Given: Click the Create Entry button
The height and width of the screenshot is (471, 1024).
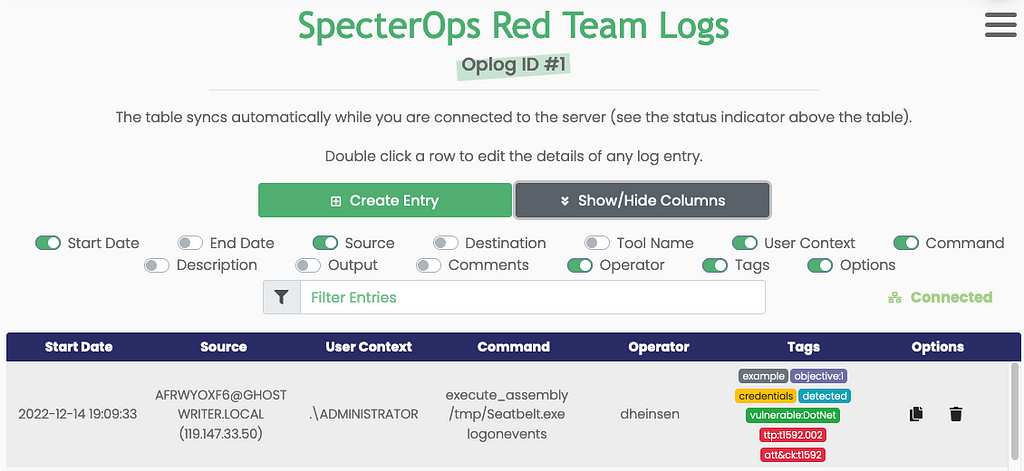Looking at the screenshot, I should point(385,200).
